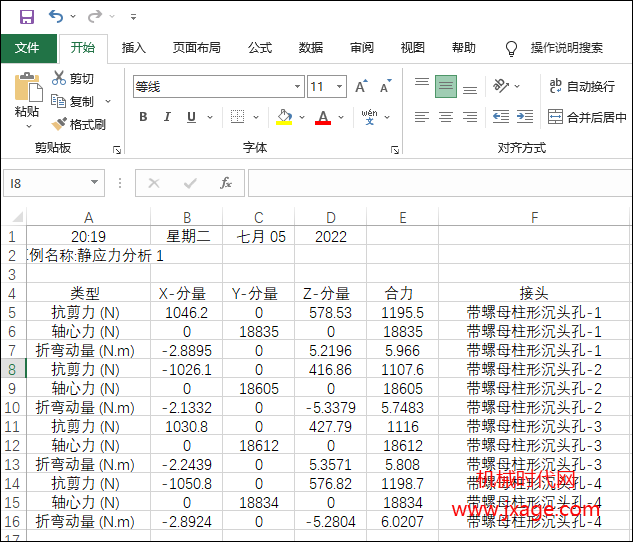Click into the formula bar input
This screenshot has height=542, width=633.
pyautogui.click(x=440, y=183)
